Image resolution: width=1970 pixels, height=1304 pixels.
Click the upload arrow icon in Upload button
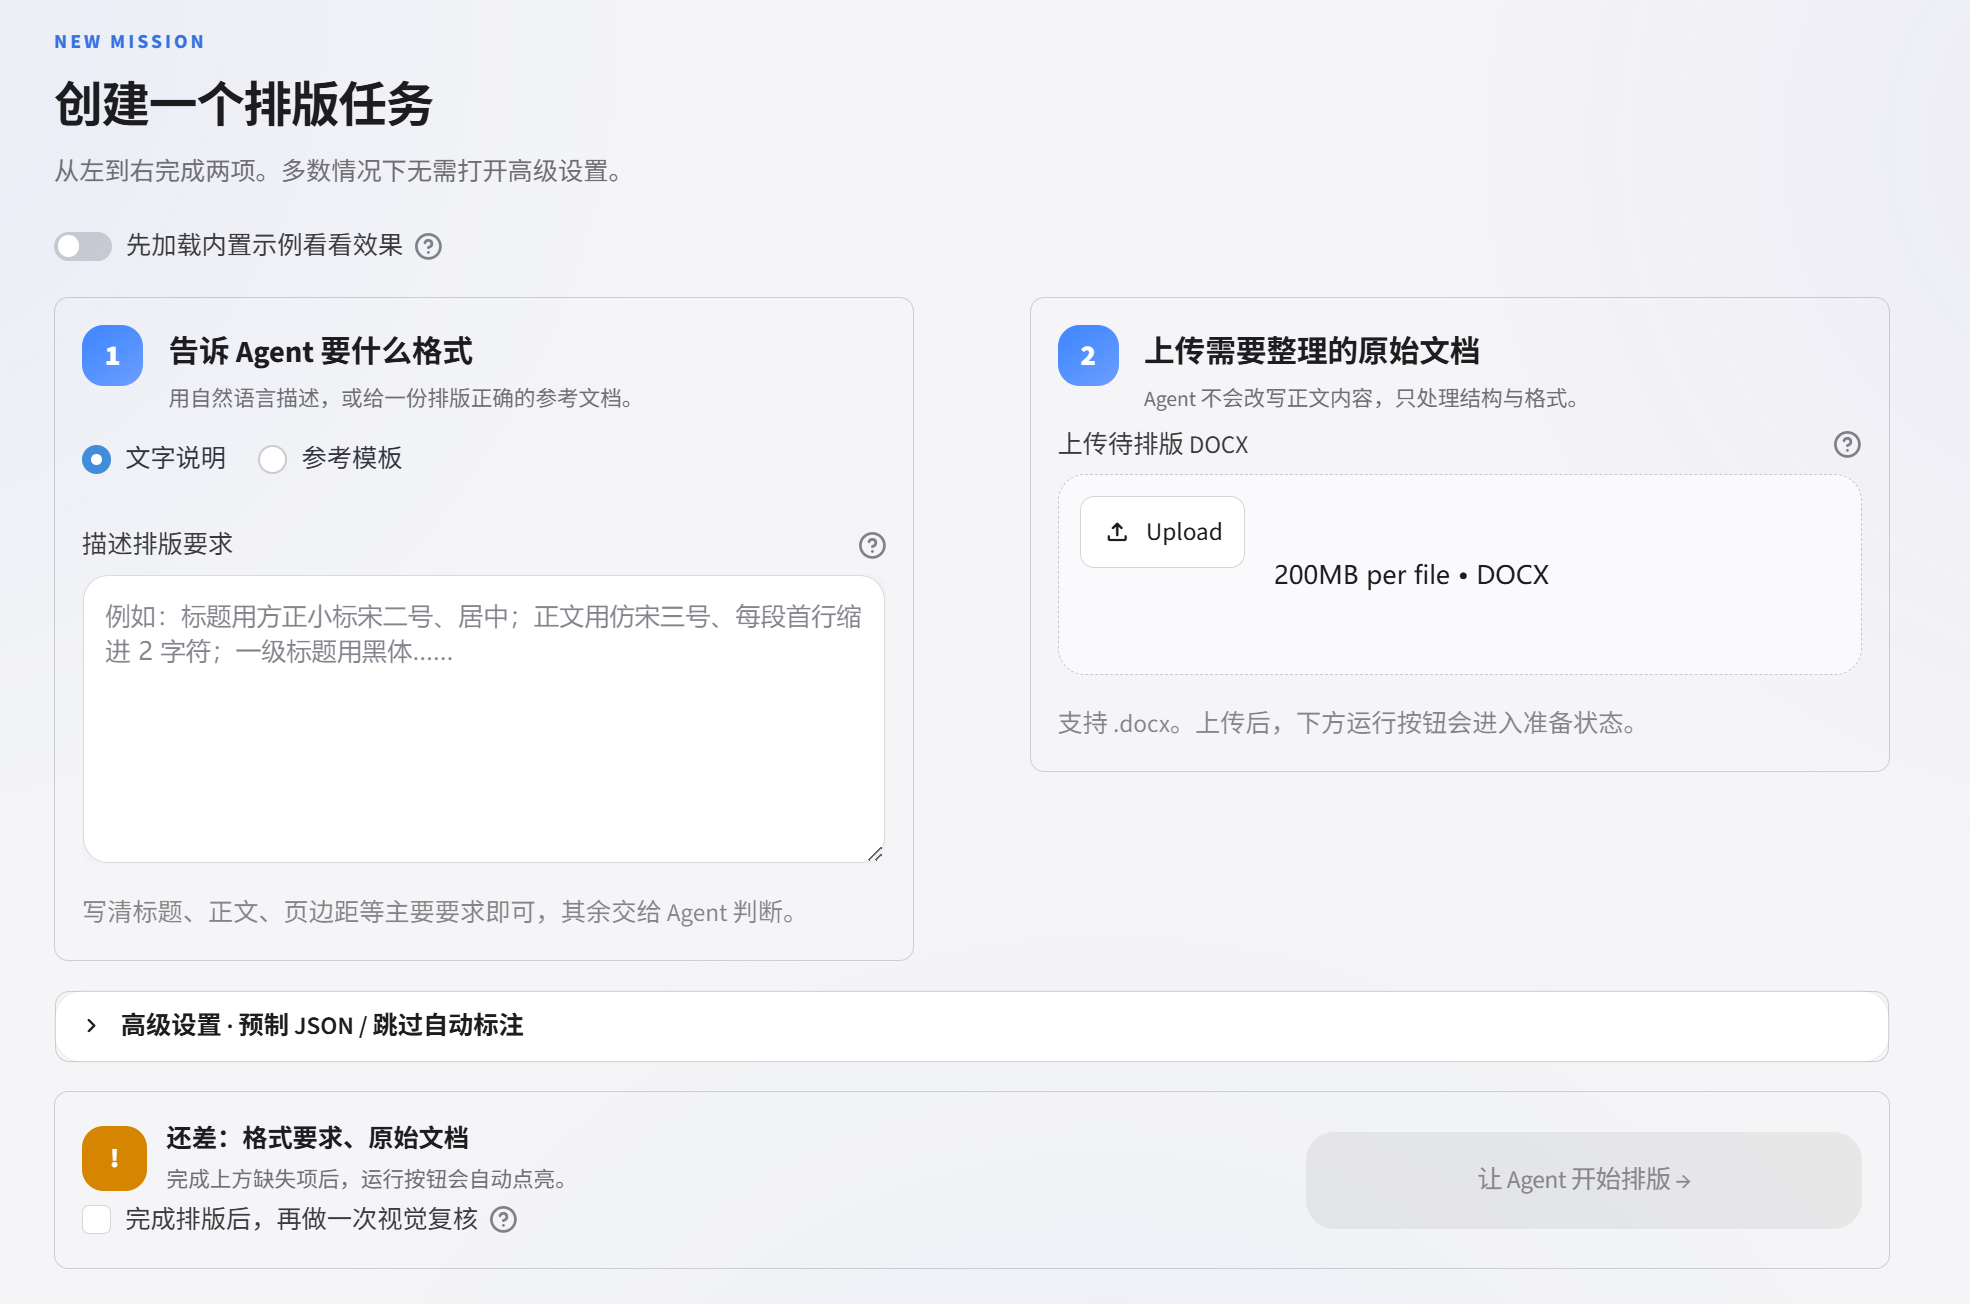[1118, 532]
